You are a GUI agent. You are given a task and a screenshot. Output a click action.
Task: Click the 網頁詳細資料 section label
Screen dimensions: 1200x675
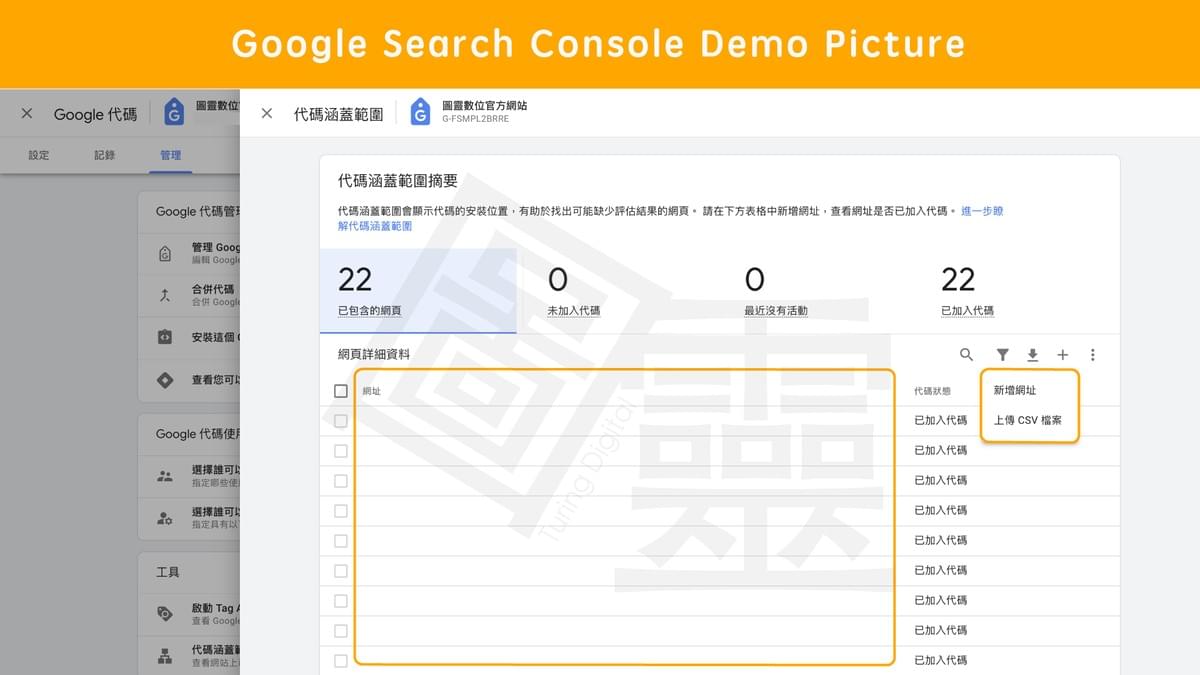[x=374, y=354]
